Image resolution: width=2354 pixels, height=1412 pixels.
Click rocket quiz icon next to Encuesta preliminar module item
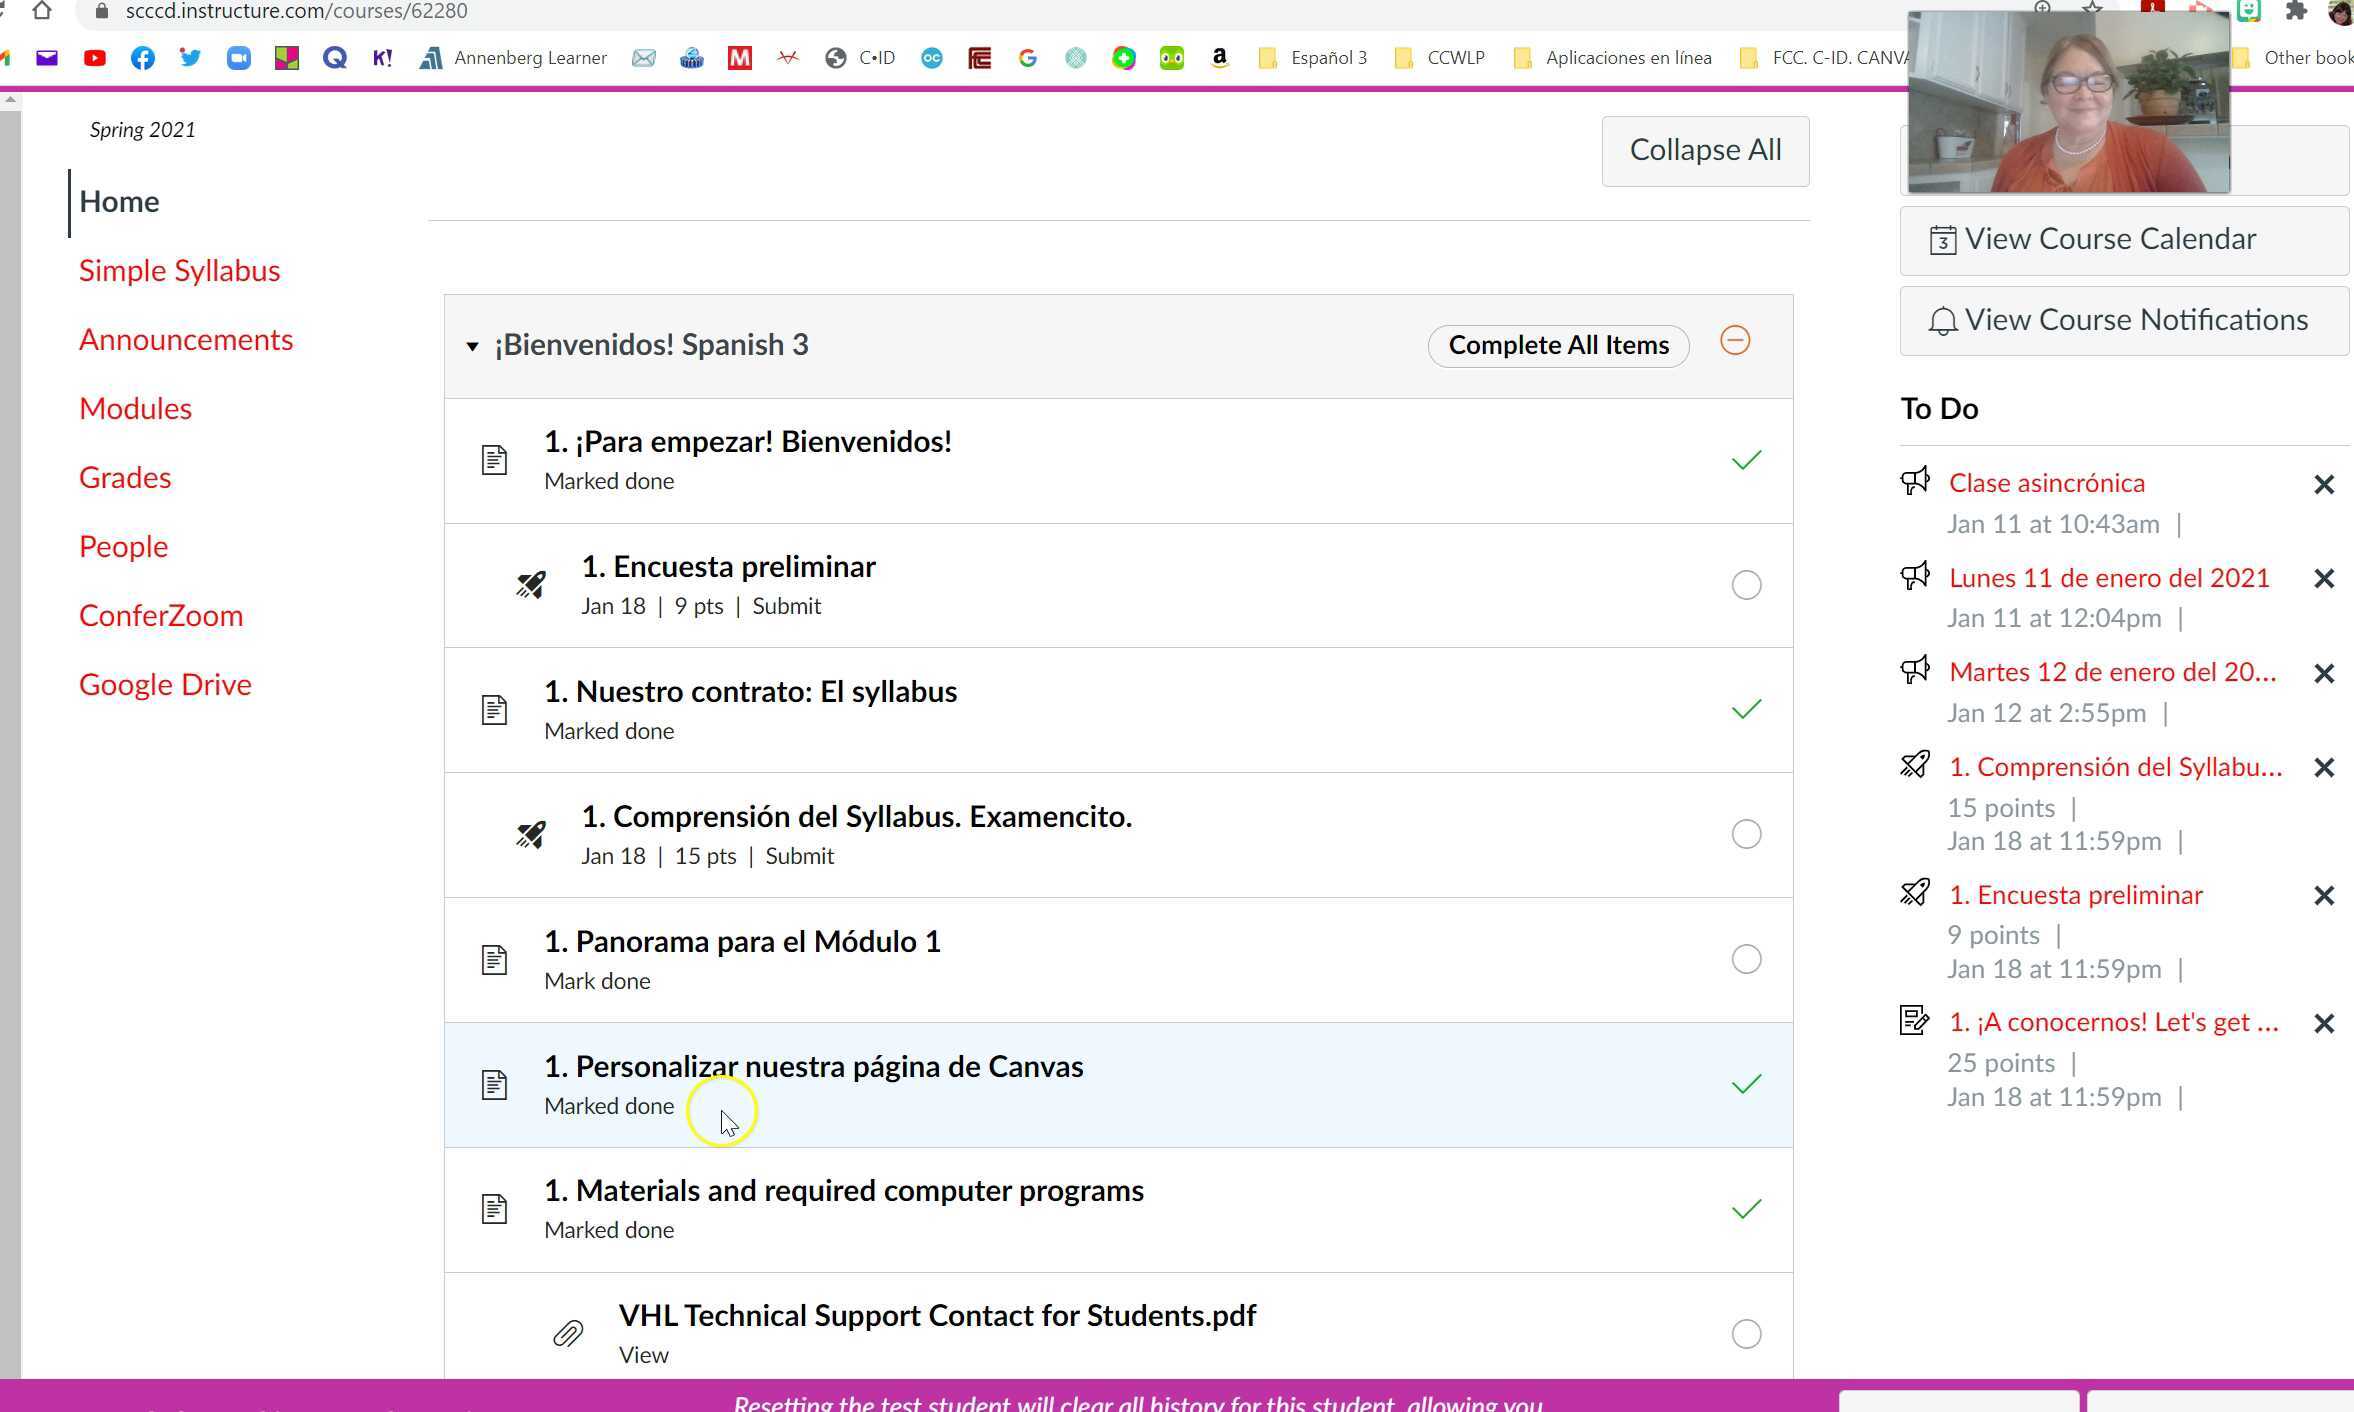coord(531,585)
